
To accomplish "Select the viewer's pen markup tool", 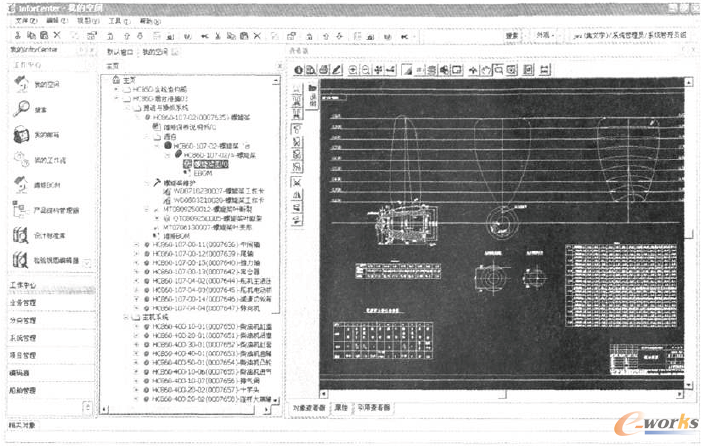I will coord(337,70).
